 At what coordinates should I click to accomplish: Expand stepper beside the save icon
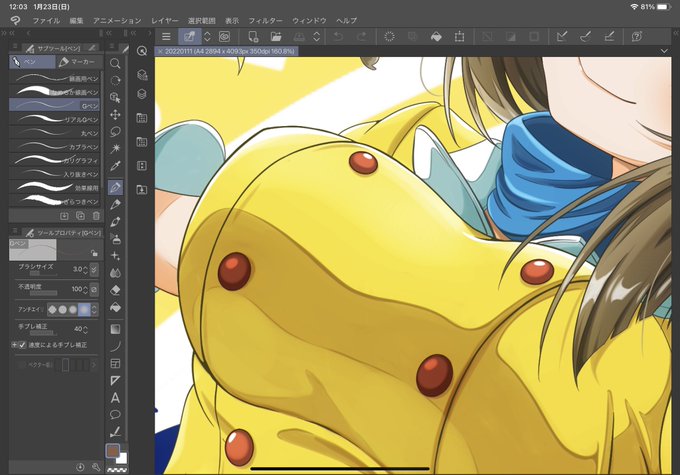(317, 36)
